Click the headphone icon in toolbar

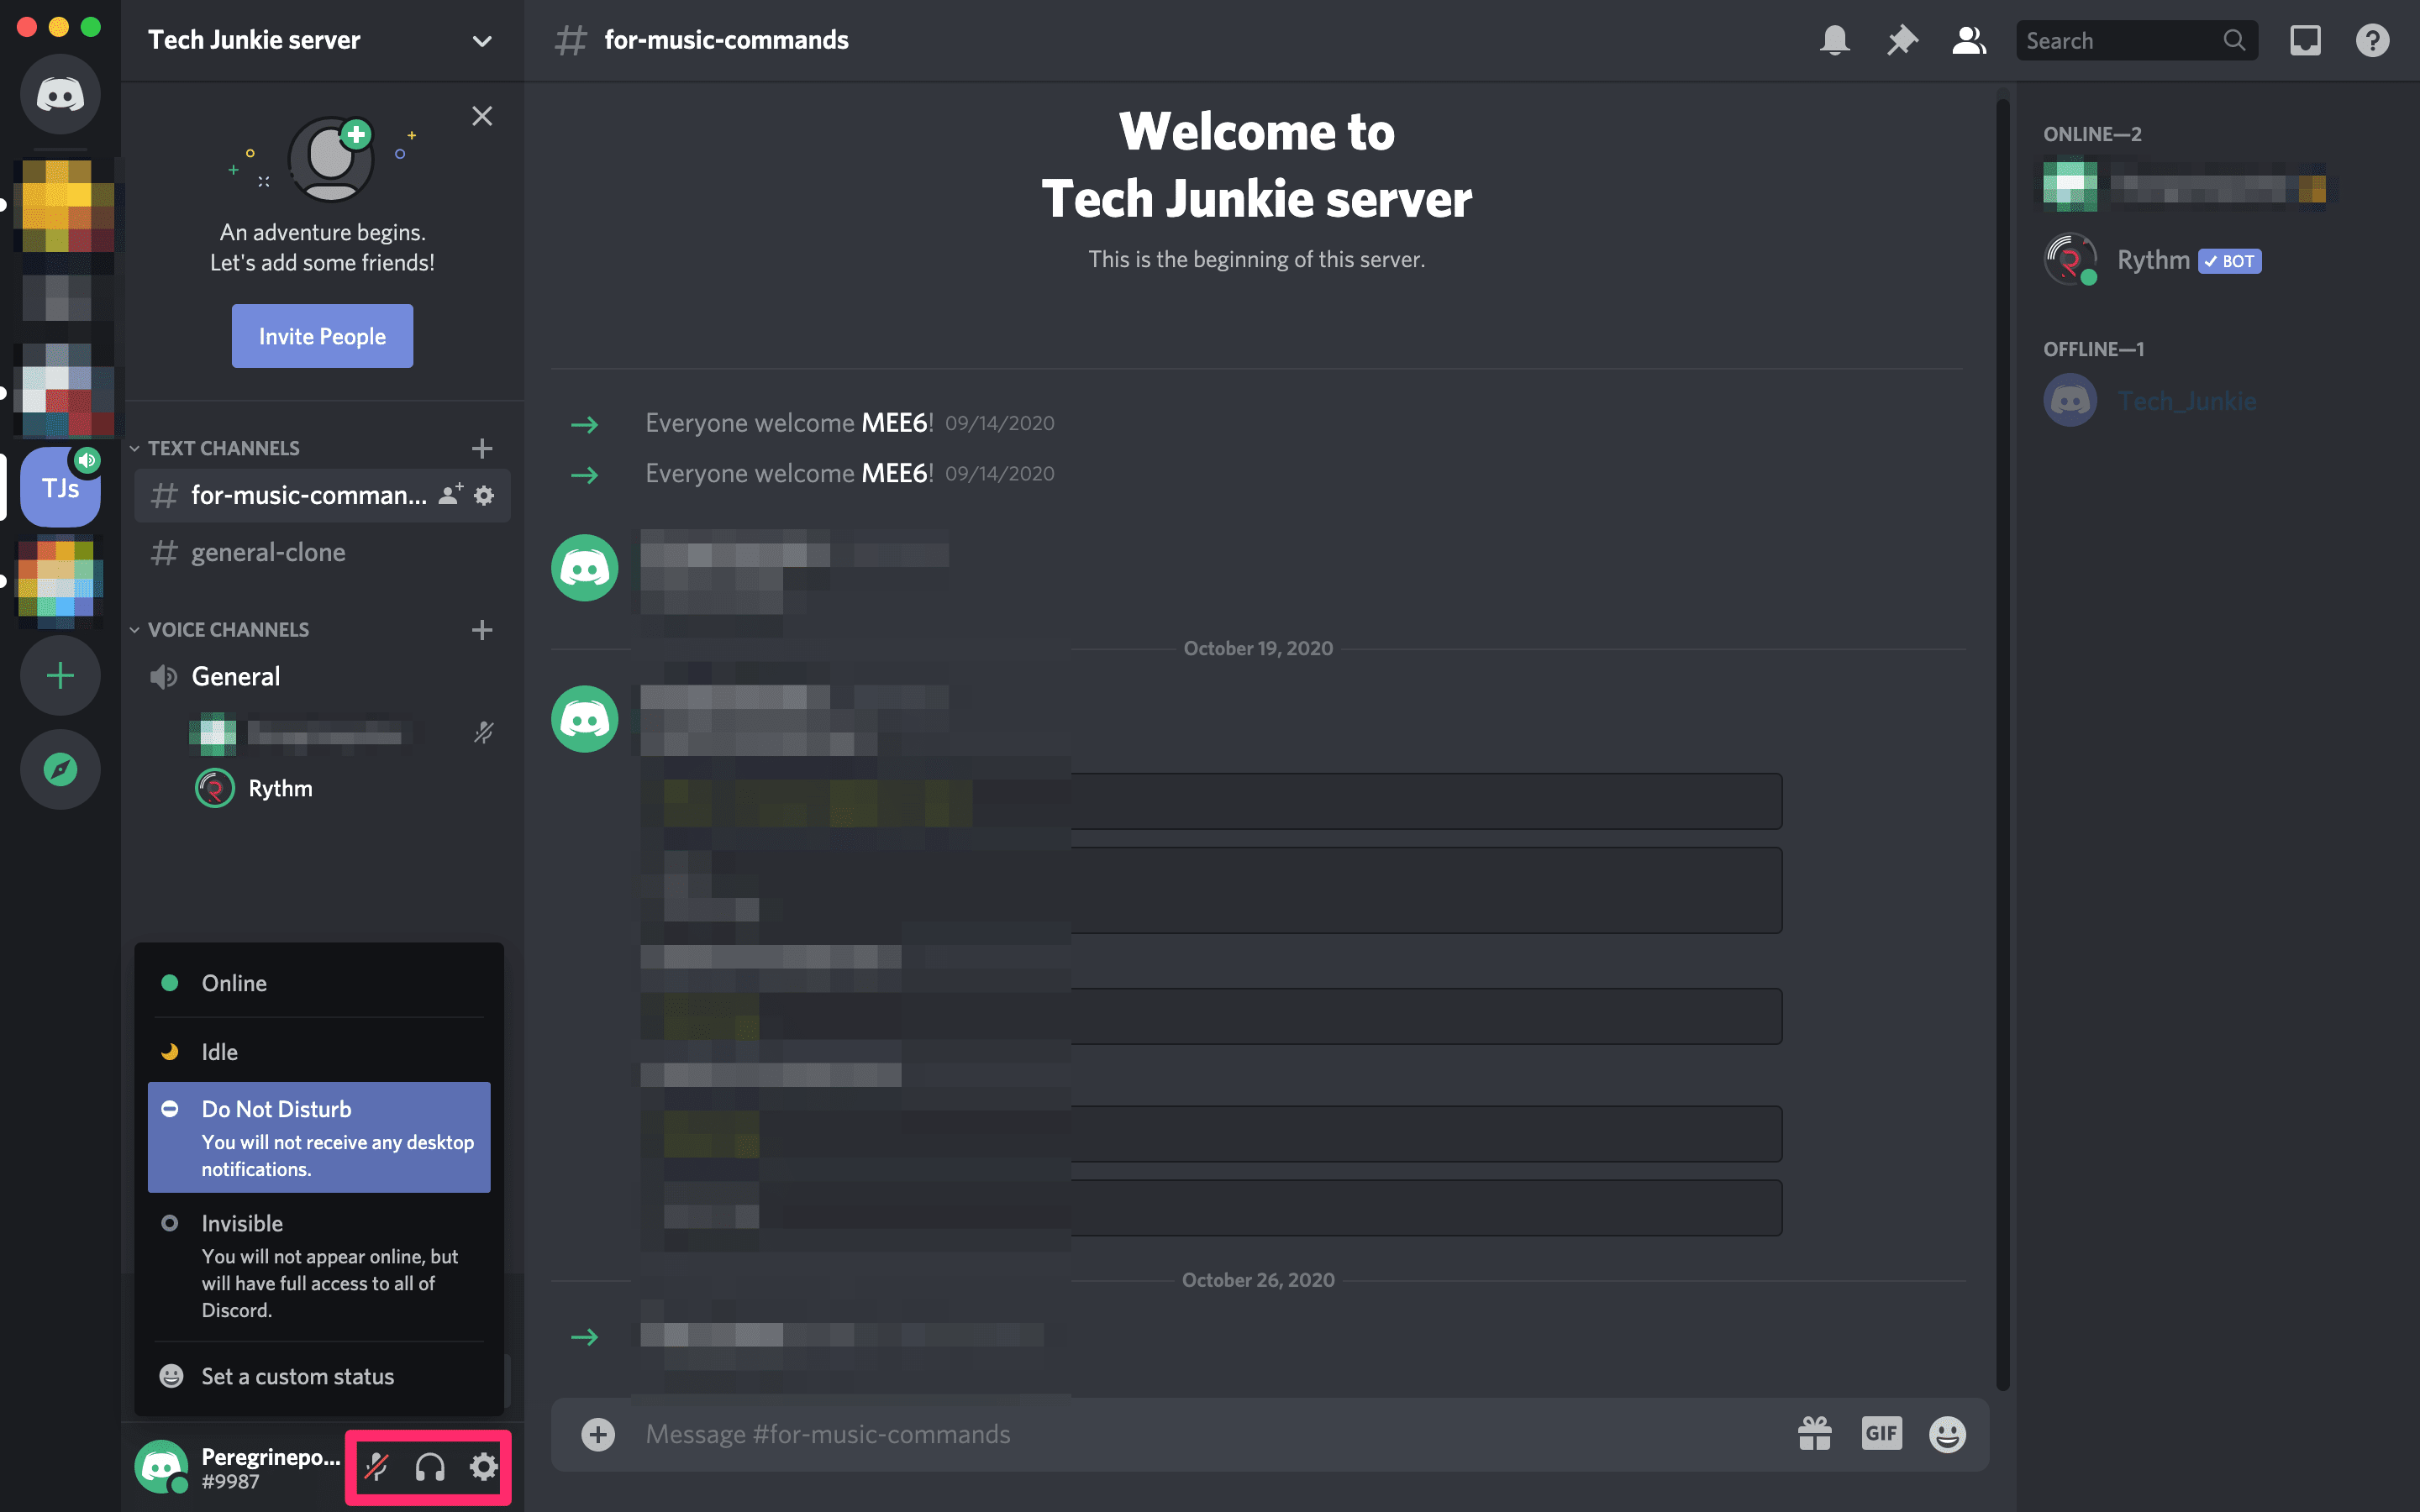coord(430,1467)
